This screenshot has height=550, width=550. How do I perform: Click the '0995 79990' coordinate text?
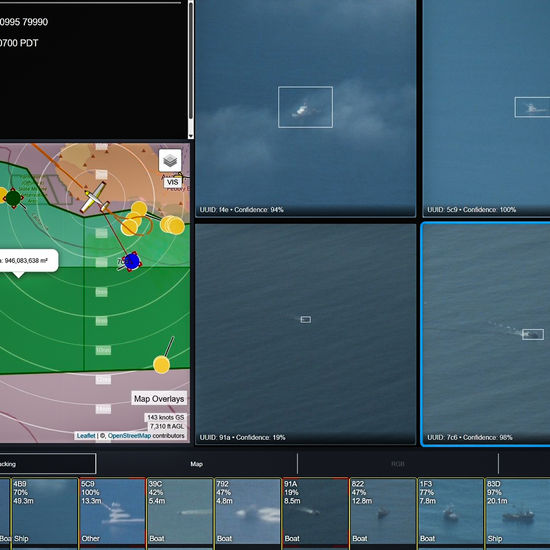pyautogui.click(x=24, y=22)
